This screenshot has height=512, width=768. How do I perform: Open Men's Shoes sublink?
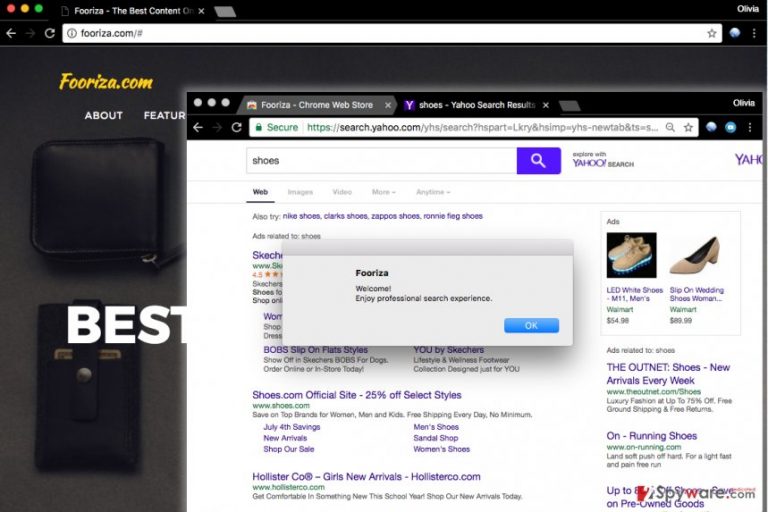[436, 427]
